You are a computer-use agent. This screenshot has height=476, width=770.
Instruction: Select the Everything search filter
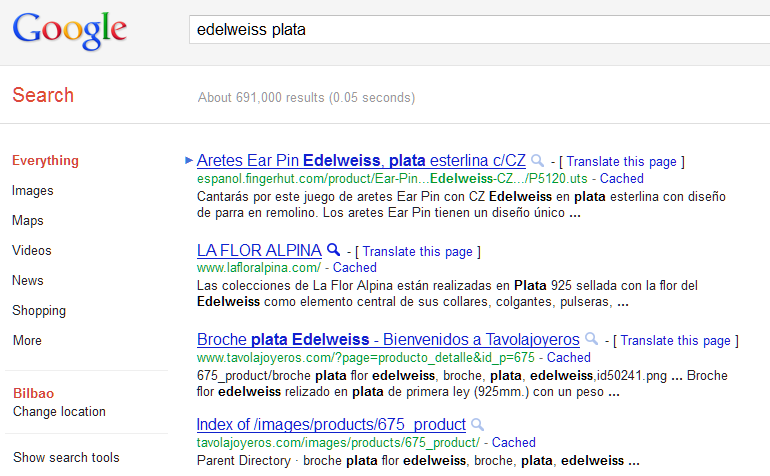[45, 161]
